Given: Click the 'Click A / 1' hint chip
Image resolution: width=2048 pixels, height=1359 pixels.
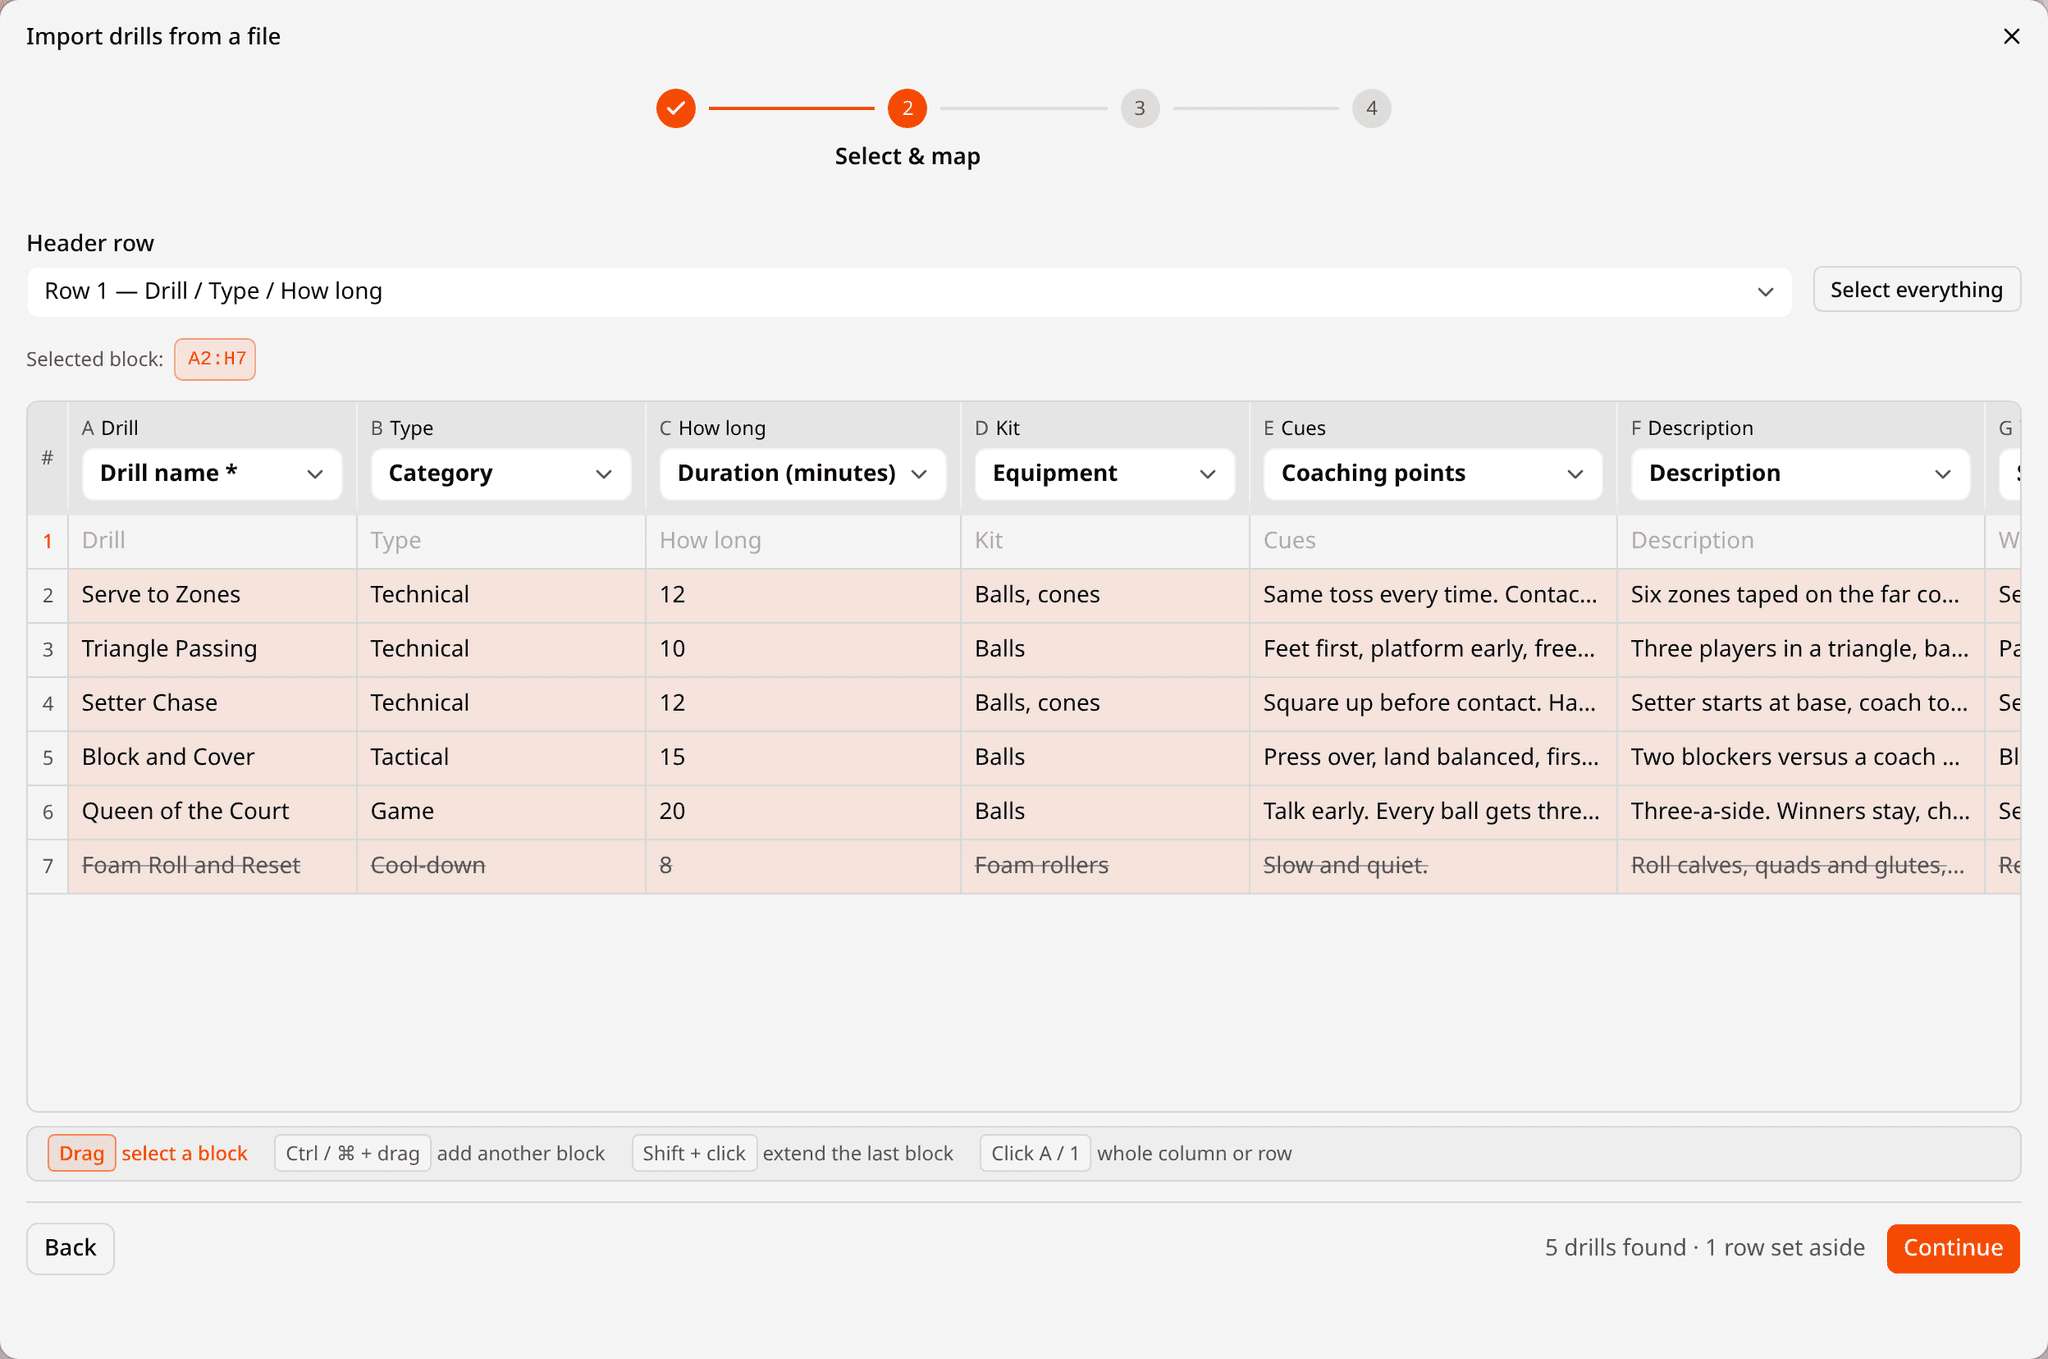Looking at the screenshot, I should (x=1035, y=1153).
